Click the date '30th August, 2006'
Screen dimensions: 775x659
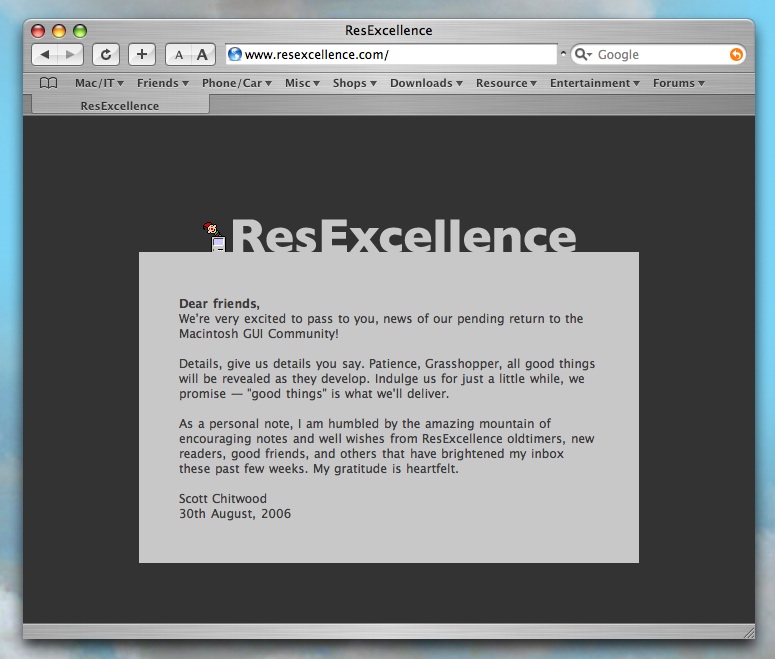235,514
